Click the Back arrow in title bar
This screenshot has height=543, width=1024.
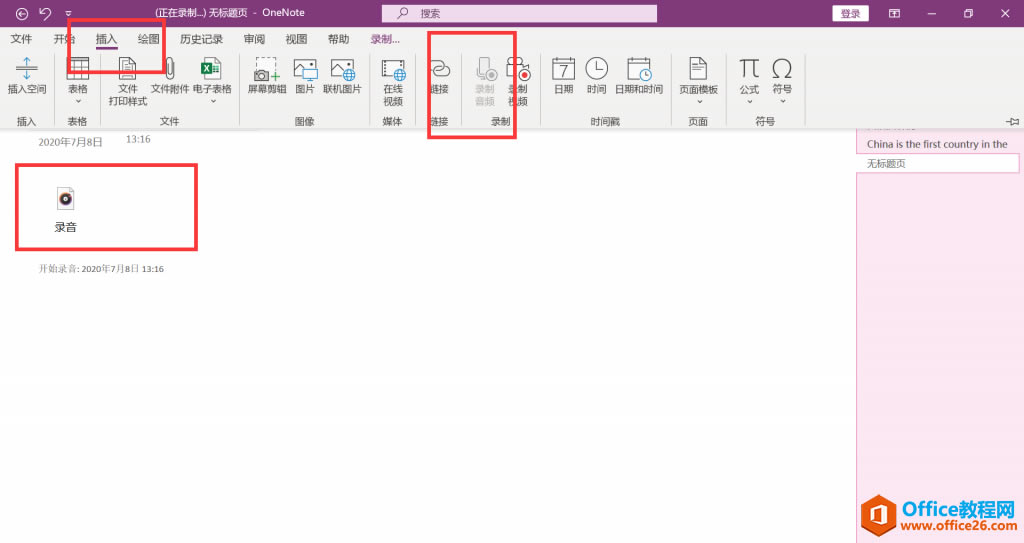click(22, 13)
